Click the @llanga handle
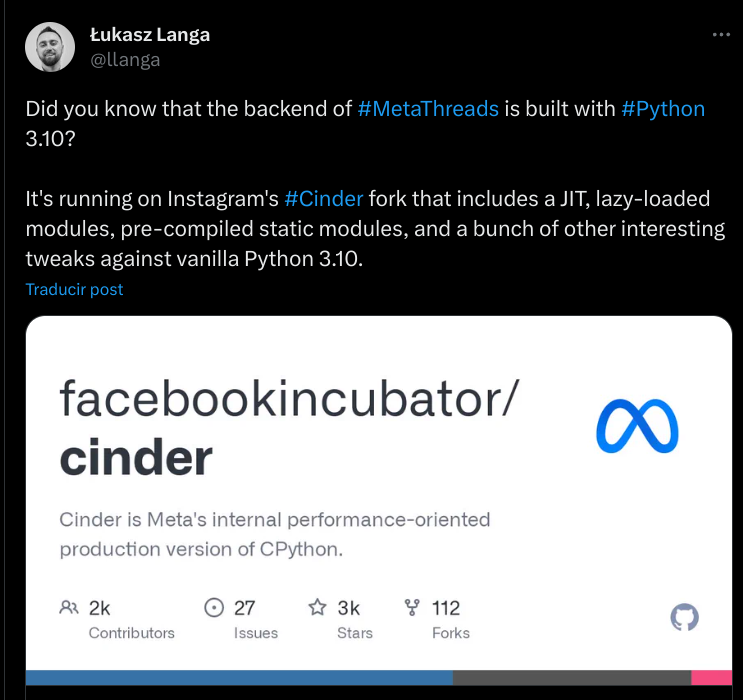The height and width of the screenshot is (700, 743). tap(125, 60)
